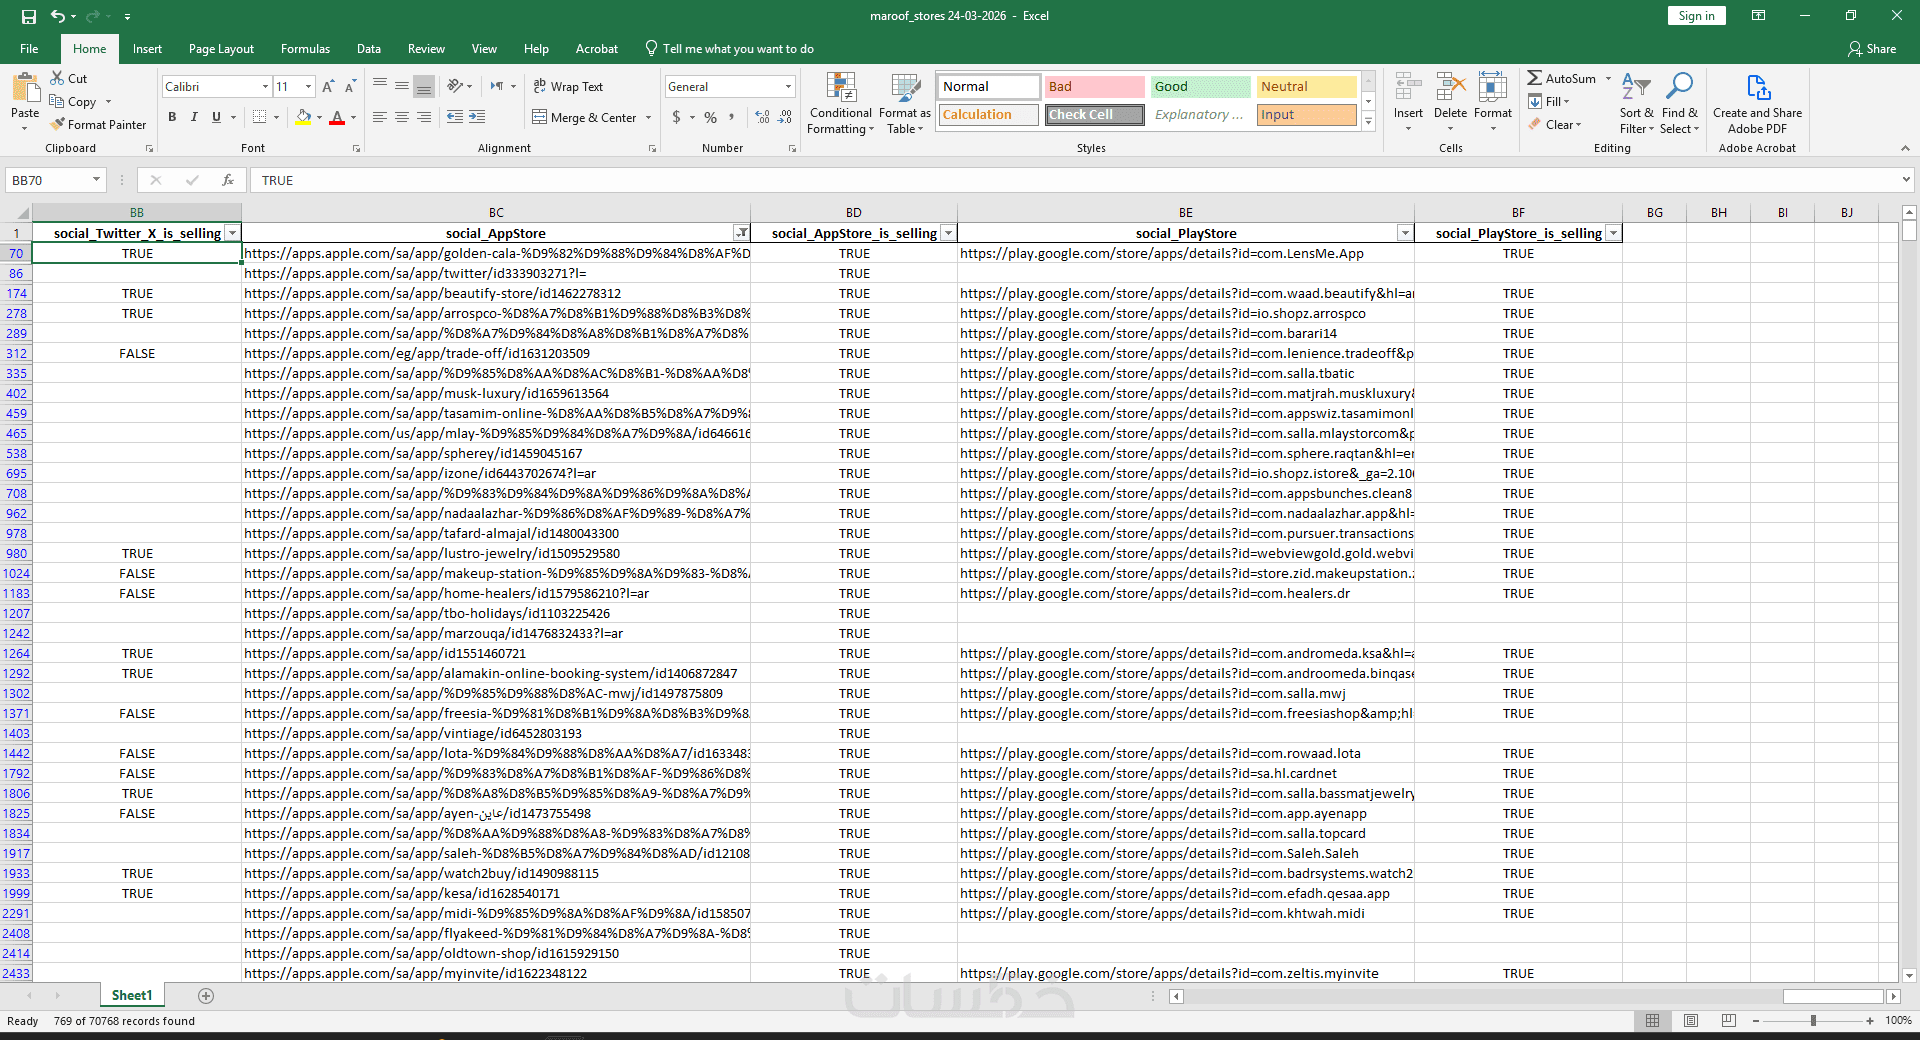1920x1040 pixels.
Task: Toggle Merge & Center
Action: (x=585, y=117)
